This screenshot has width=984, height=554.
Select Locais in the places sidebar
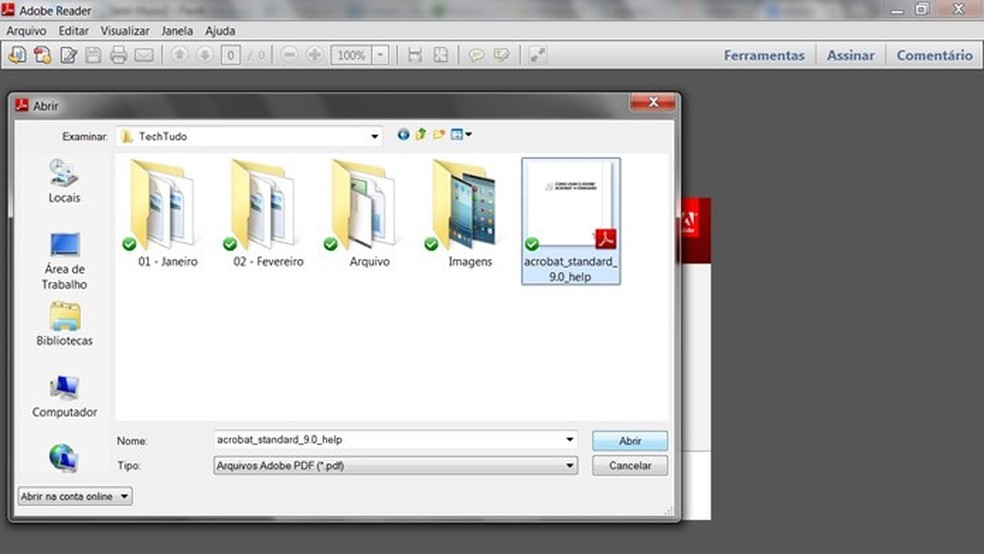point(64,181)
